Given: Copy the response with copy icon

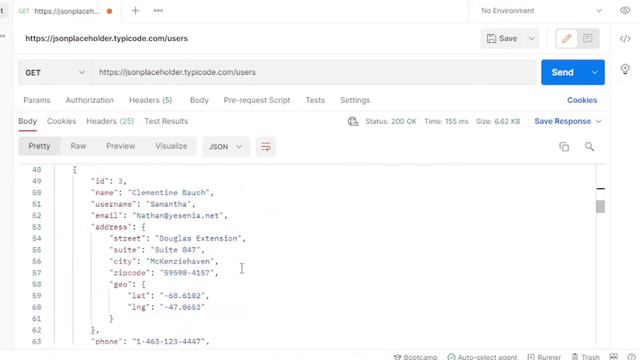Looking at the screenshot, I should tap(564, 147).
